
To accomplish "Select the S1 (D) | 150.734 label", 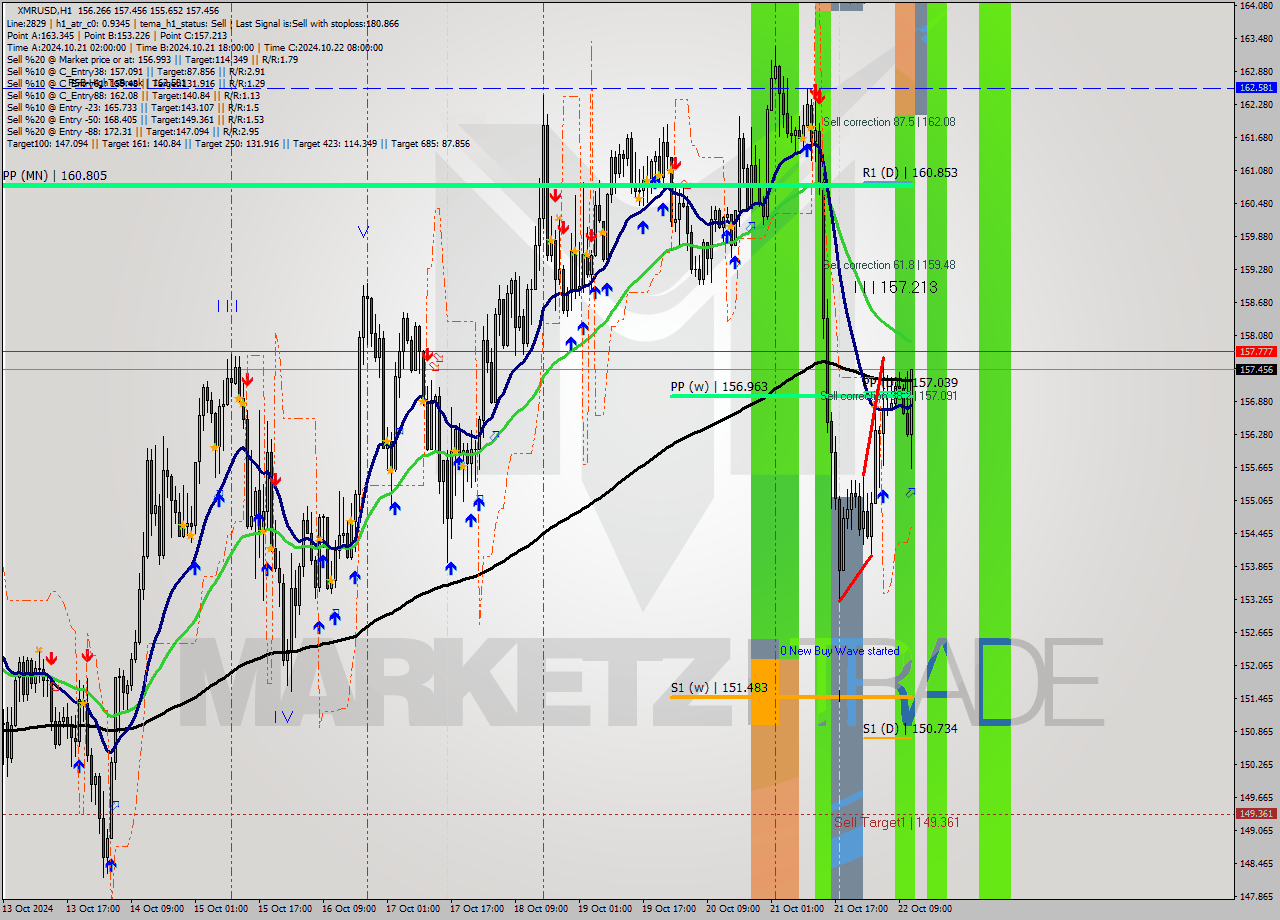I will click(910, 729).
